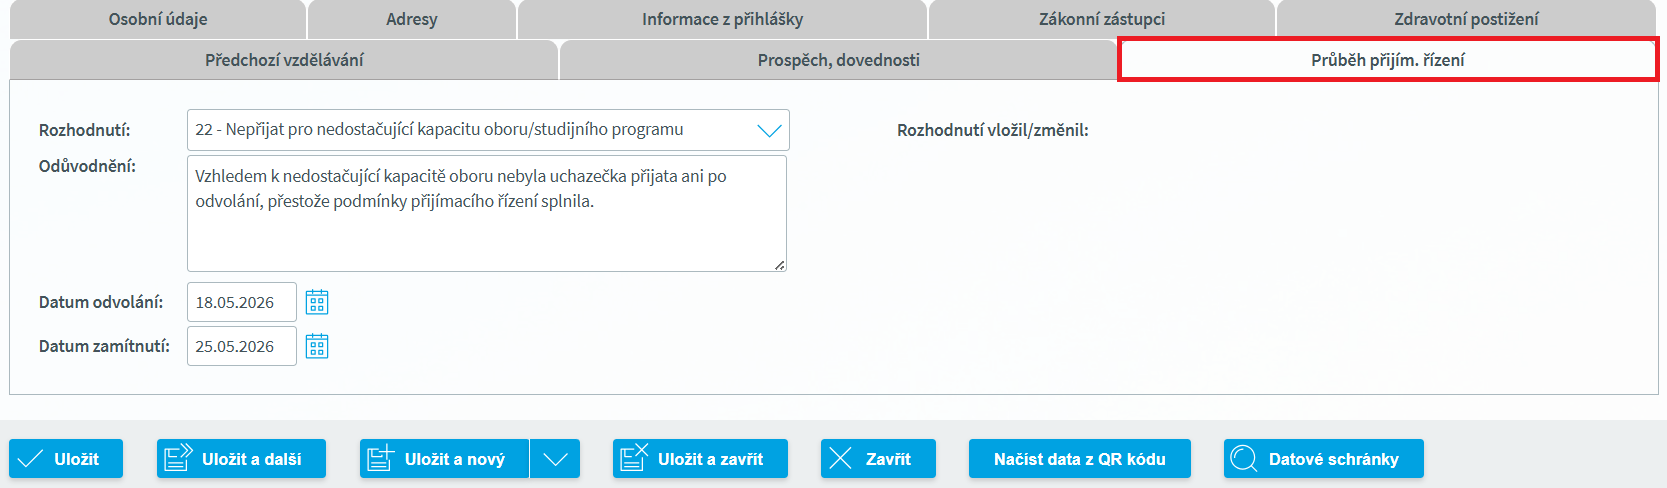Click the Datové schránky magnifier icon
The height and width of the screenshot is (488, 1667).
1244,459
